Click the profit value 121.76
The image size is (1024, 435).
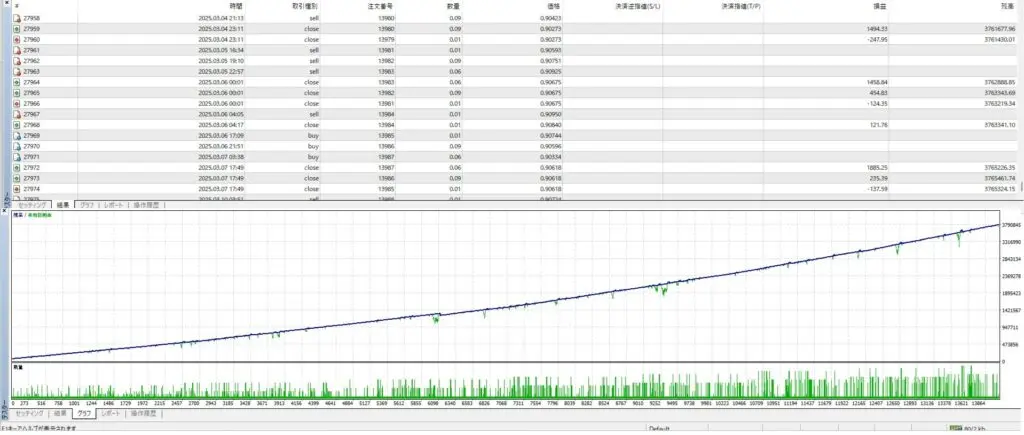[x=878, y=125]
